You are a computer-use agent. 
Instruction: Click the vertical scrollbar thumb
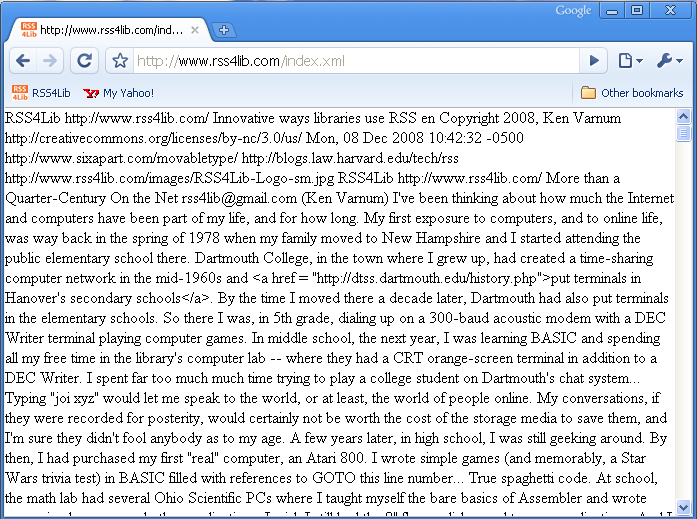click(x=683, y=133)
